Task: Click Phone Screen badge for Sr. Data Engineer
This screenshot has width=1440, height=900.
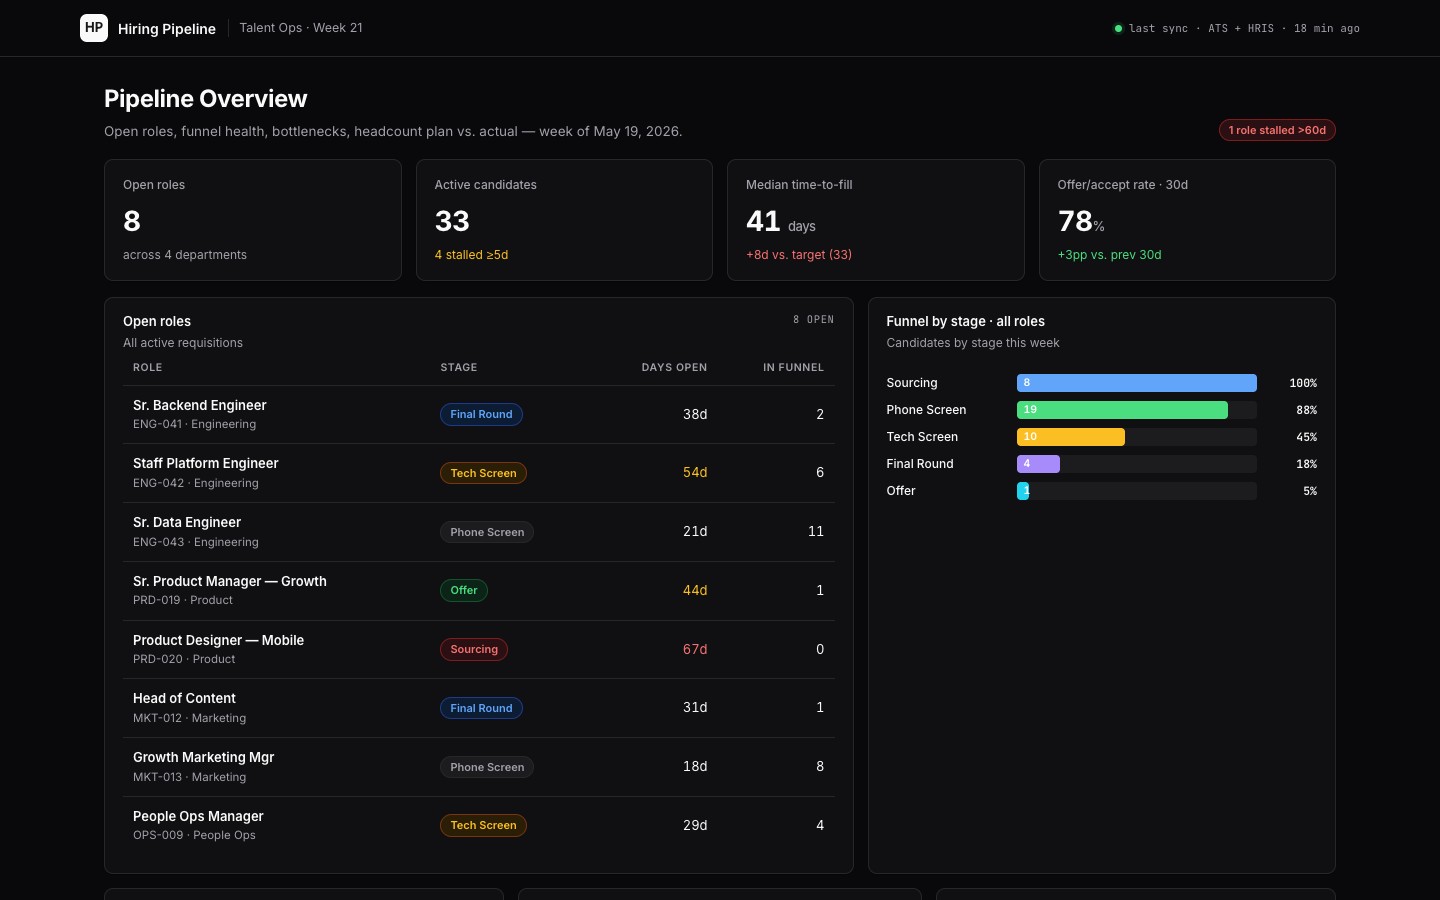Action: point(487,532)
